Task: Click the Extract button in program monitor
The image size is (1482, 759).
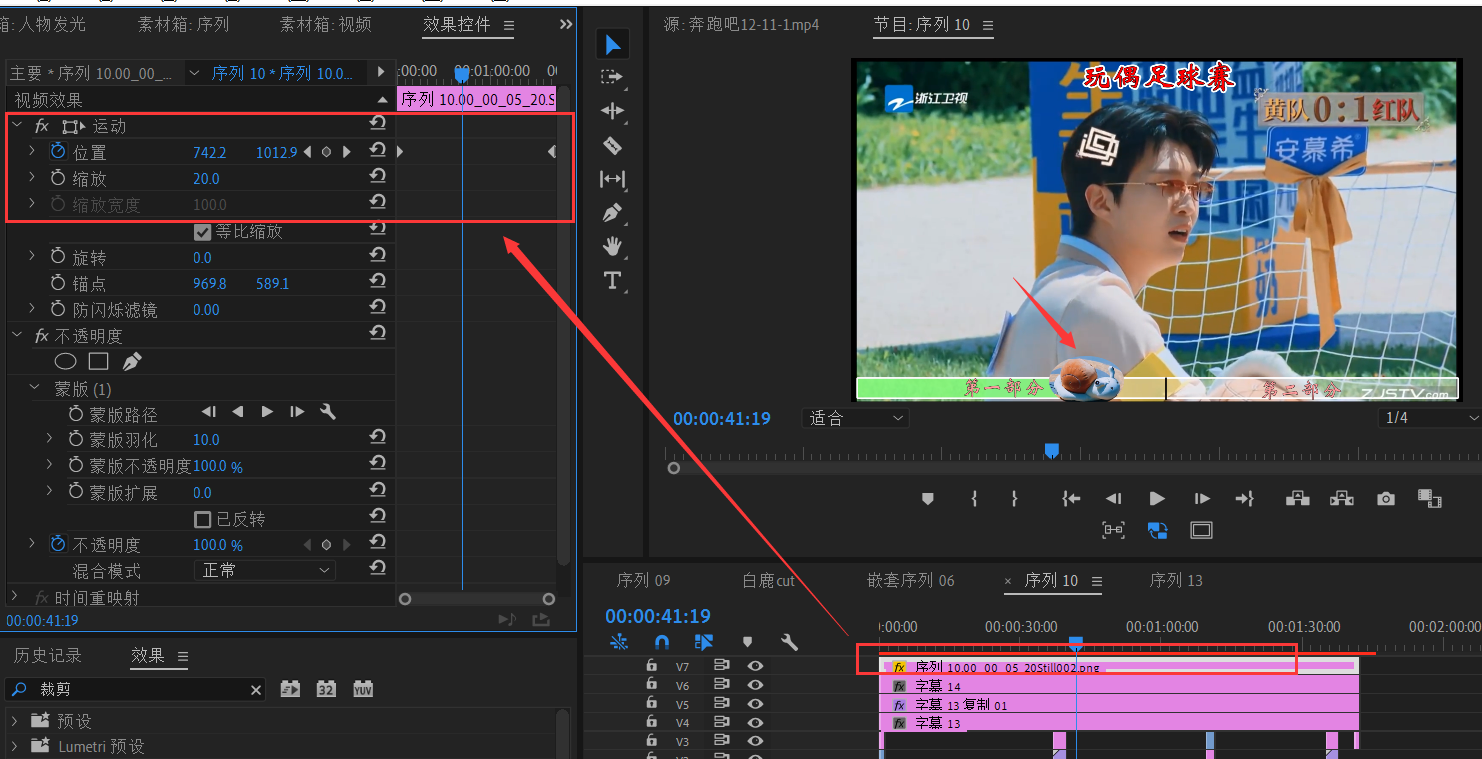Action: 1342,498
